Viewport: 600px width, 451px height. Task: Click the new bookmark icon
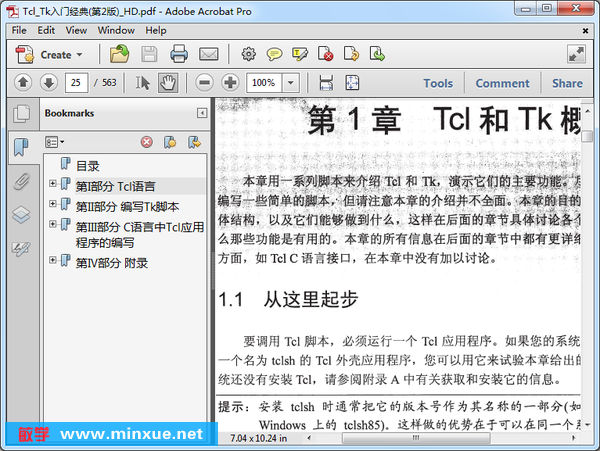(170, 142)
